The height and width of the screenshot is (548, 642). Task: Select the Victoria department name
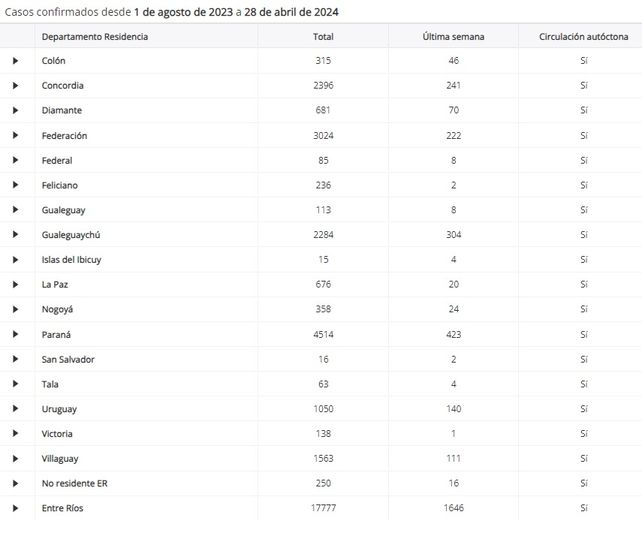point(57,434)
